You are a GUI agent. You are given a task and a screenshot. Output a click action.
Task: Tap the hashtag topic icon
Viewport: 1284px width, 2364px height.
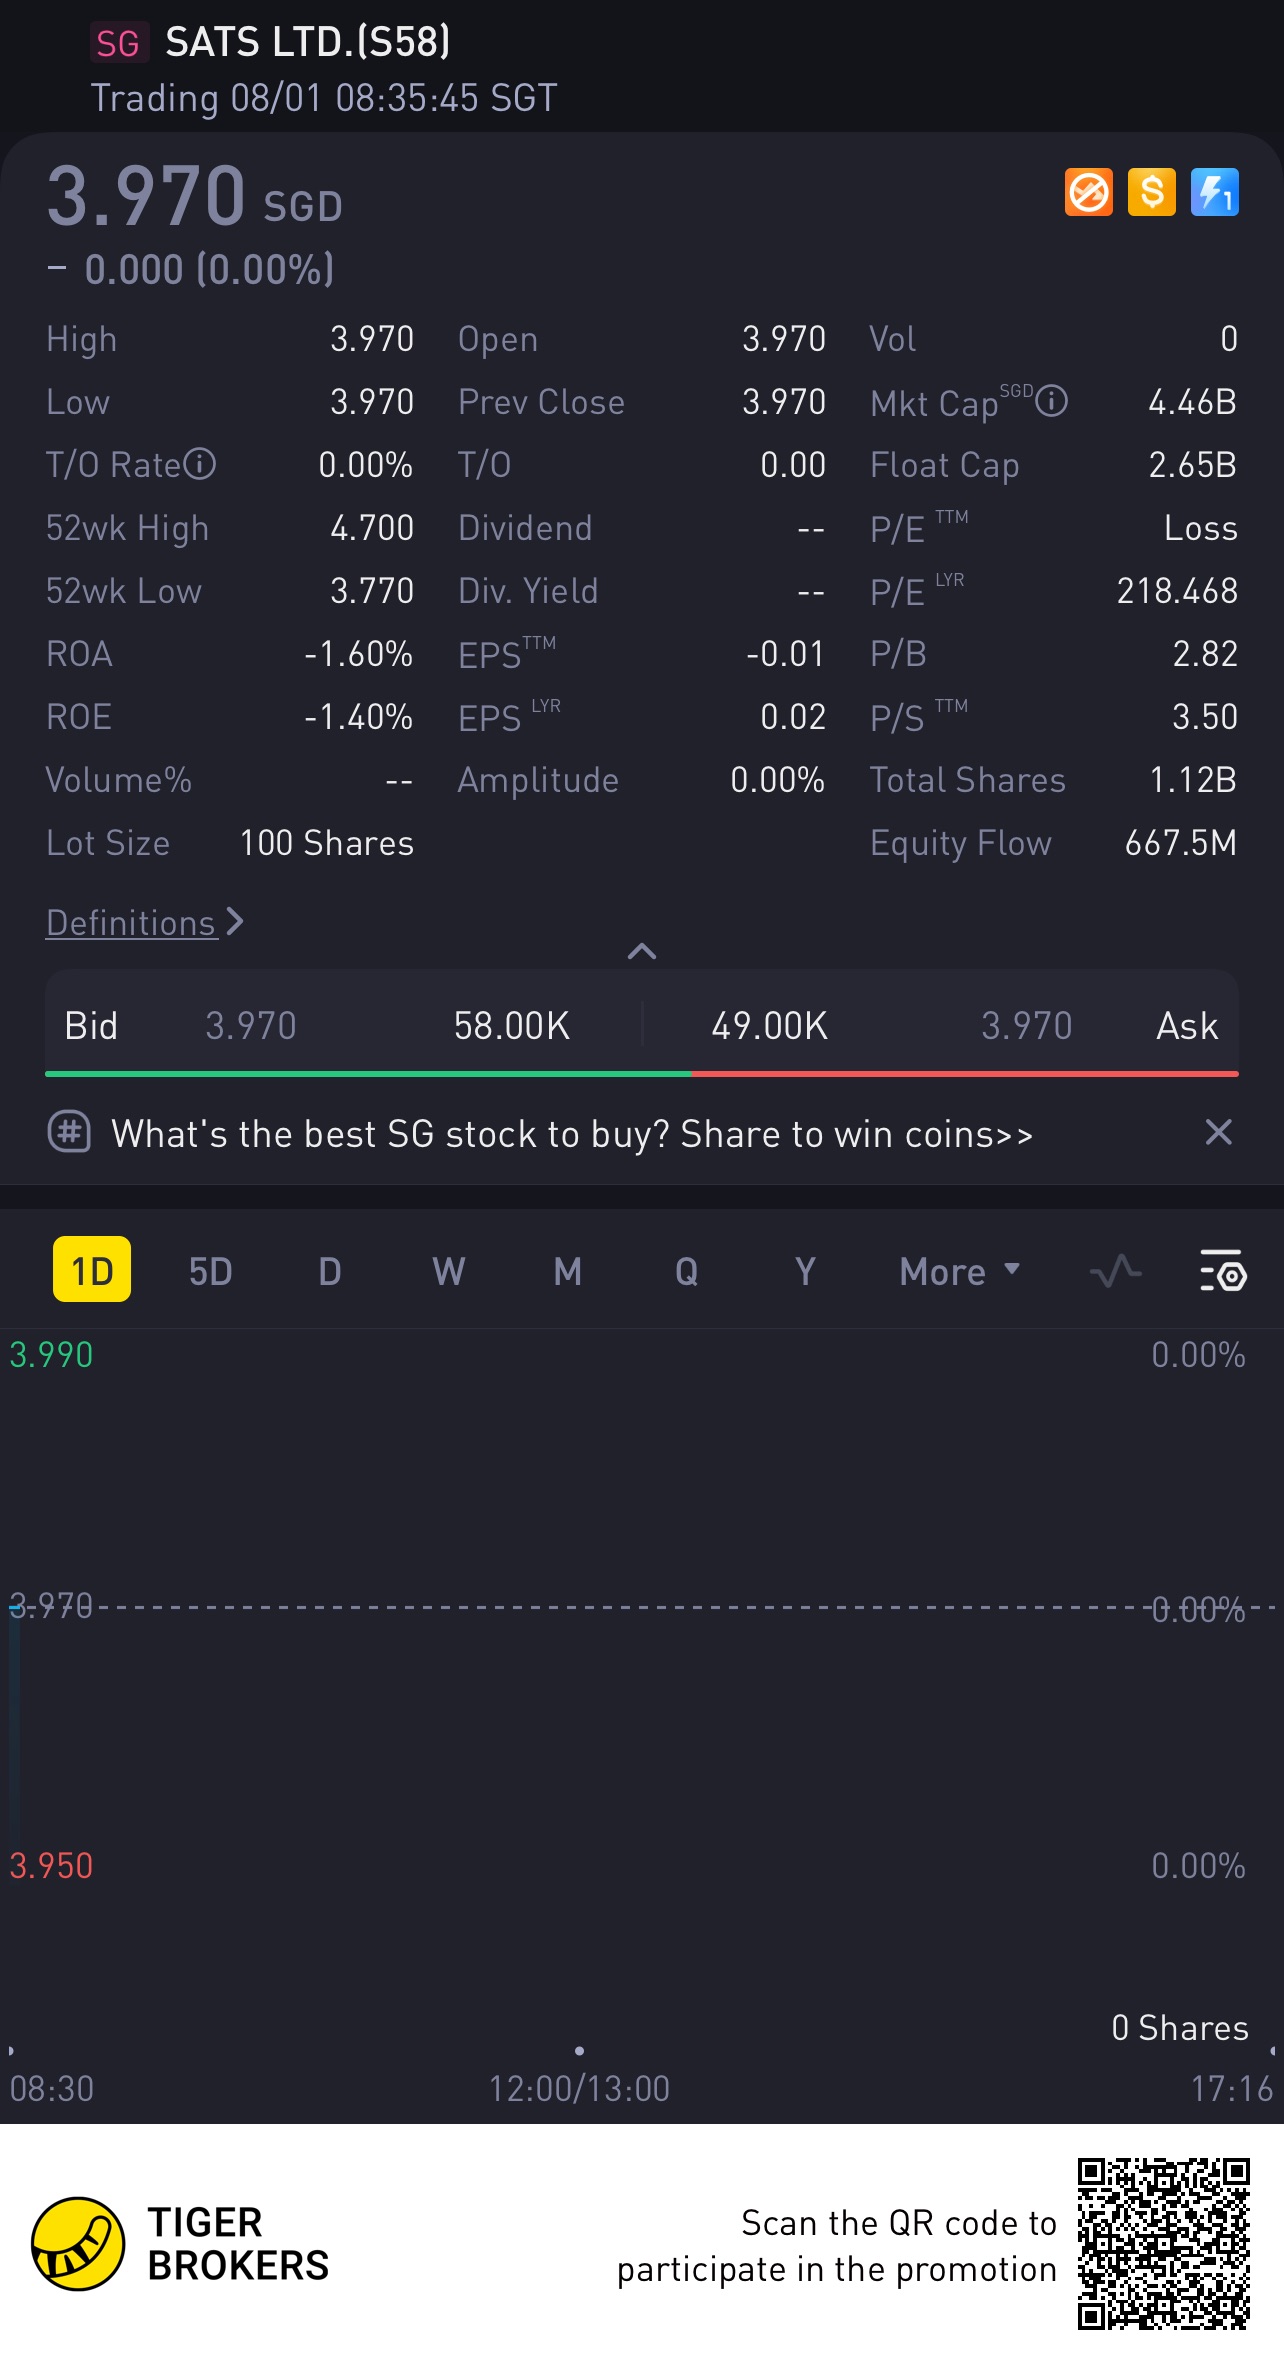69,1133
